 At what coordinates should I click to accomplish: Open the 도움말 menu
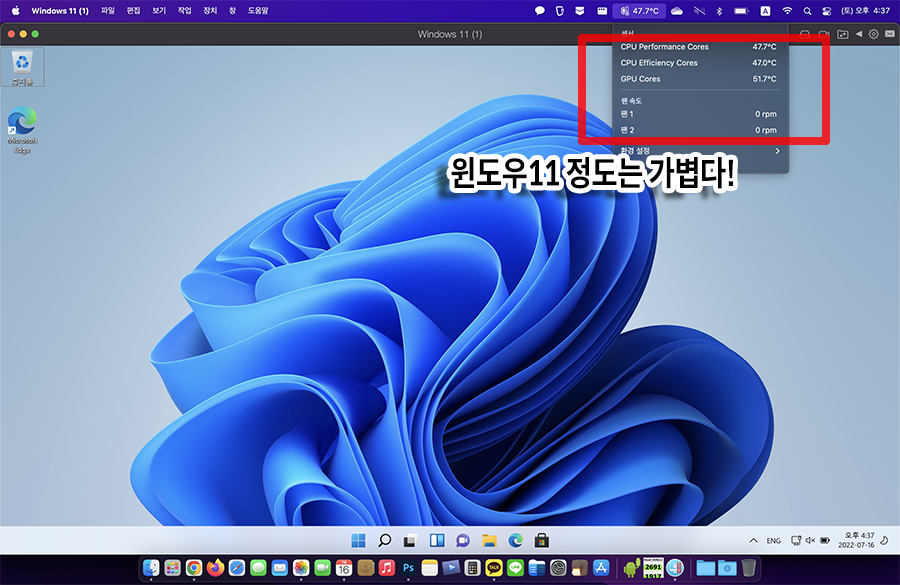258,10
